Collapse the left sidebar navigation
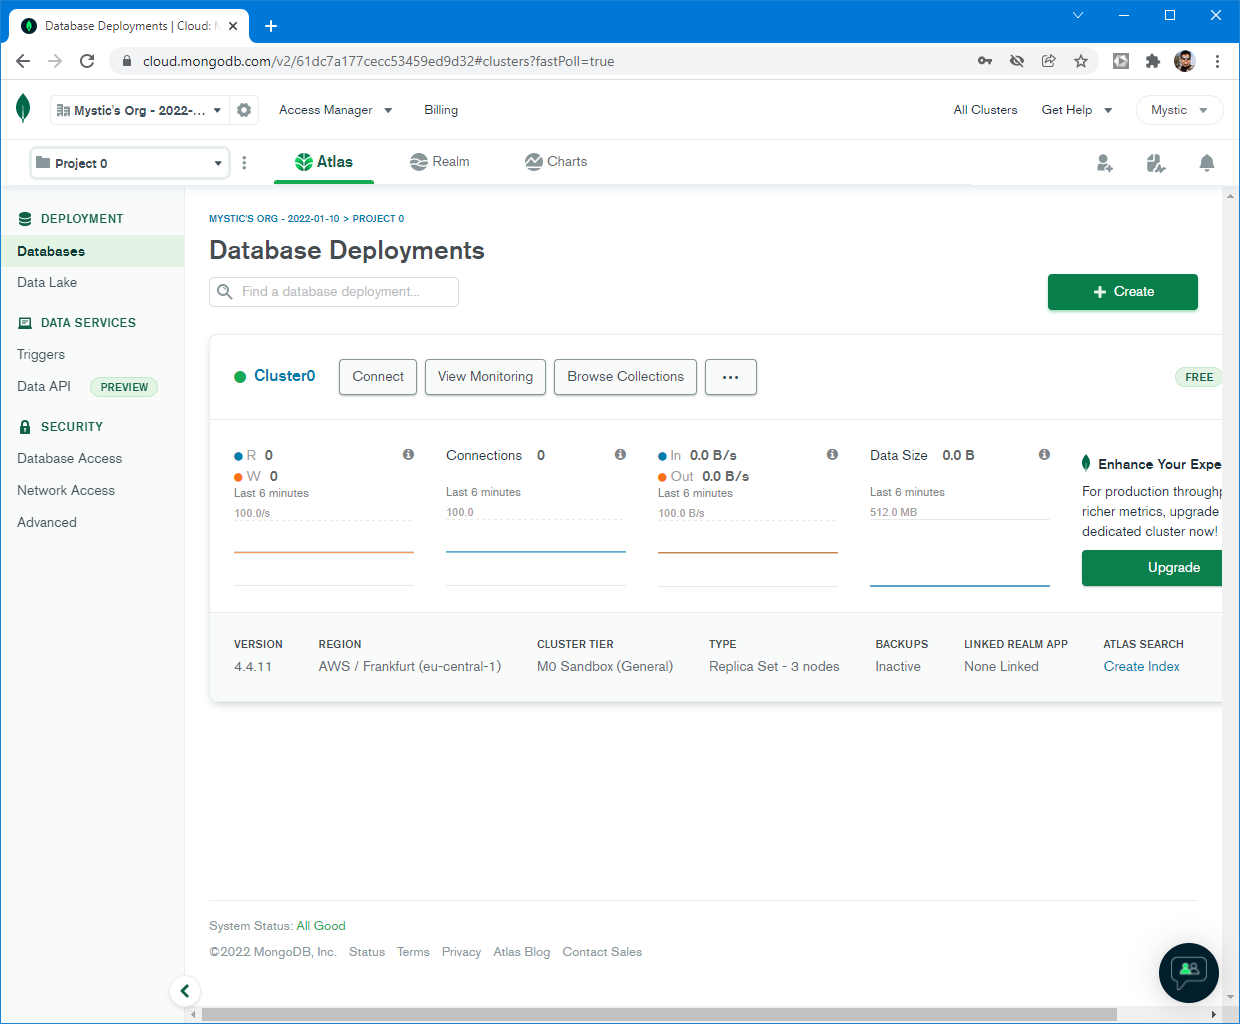The image size is (1240, 1024). click(x=185, y=991)
